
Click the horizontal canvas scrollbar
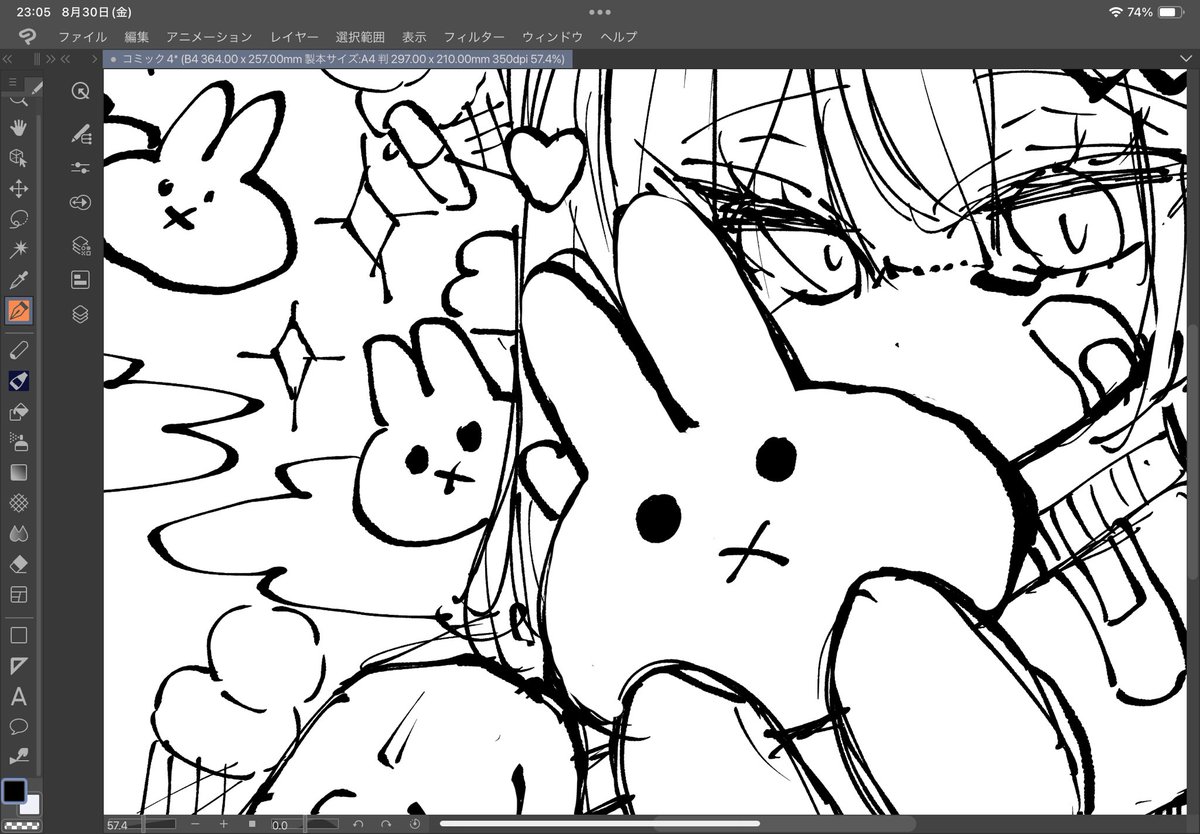[x=600, y=824]
